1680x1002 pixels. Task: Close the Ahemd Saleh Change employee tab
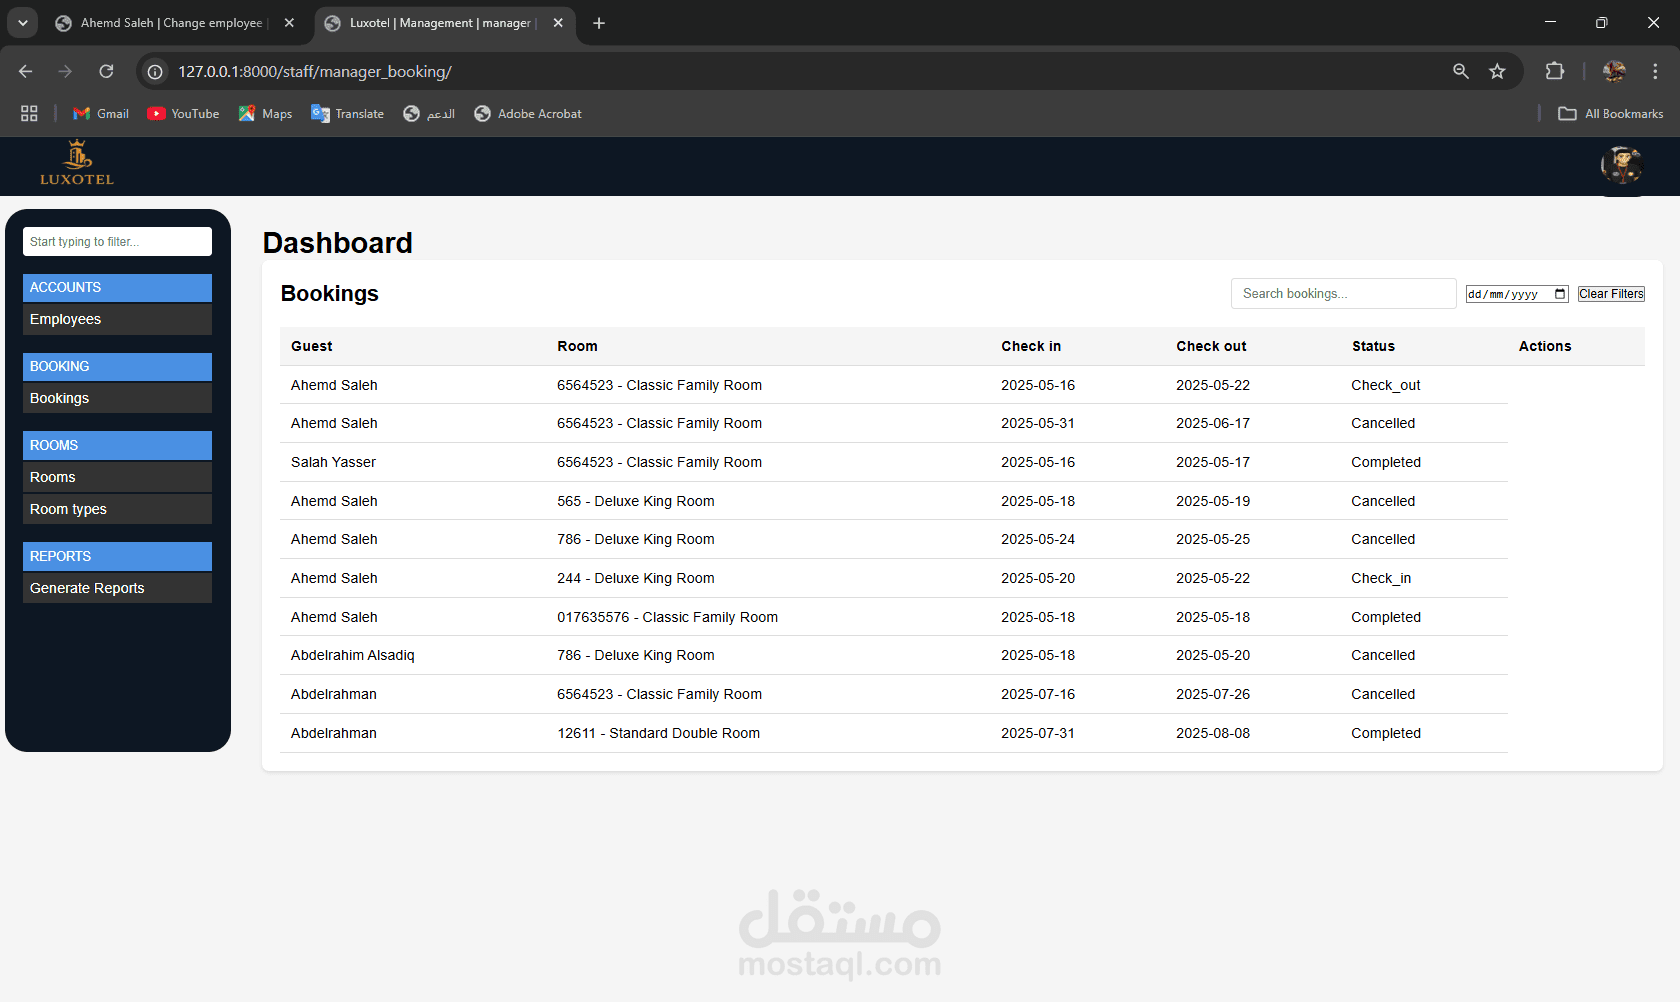pos(289,23)
